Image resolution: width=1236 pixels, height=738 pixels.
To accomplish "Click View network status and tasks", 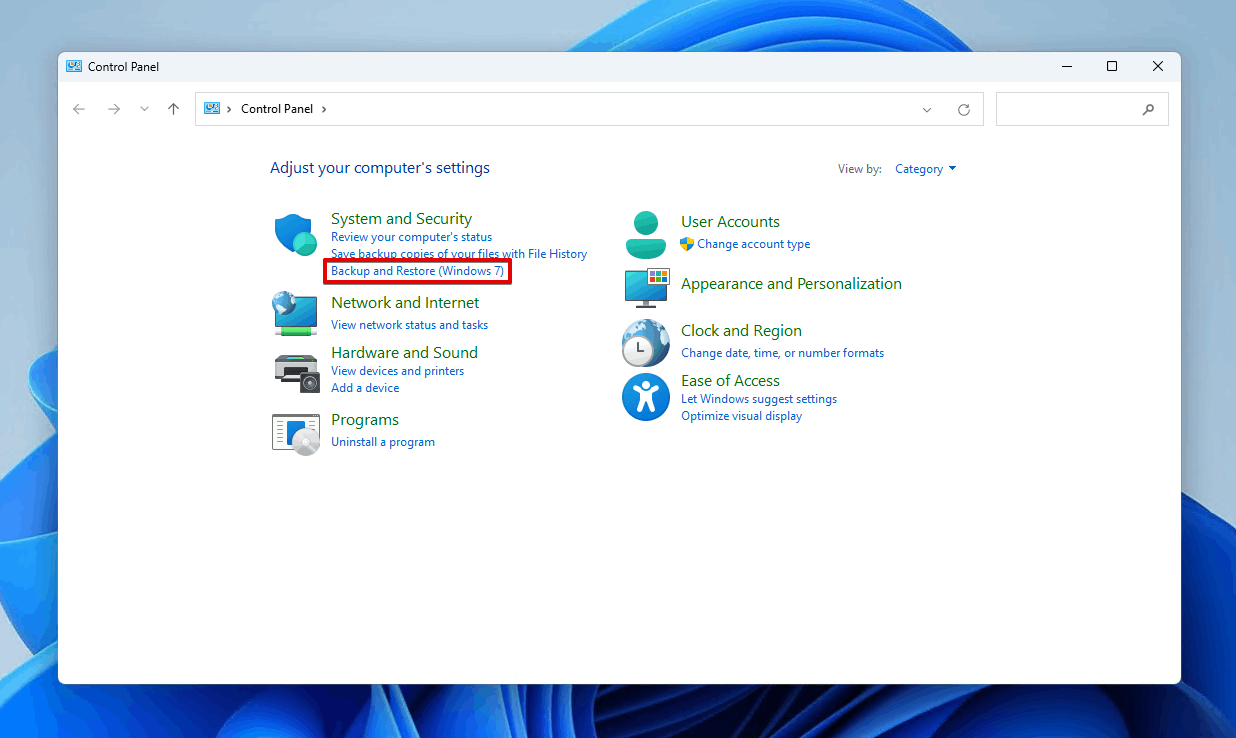I will pyautogui.click(x=409, y=325).
